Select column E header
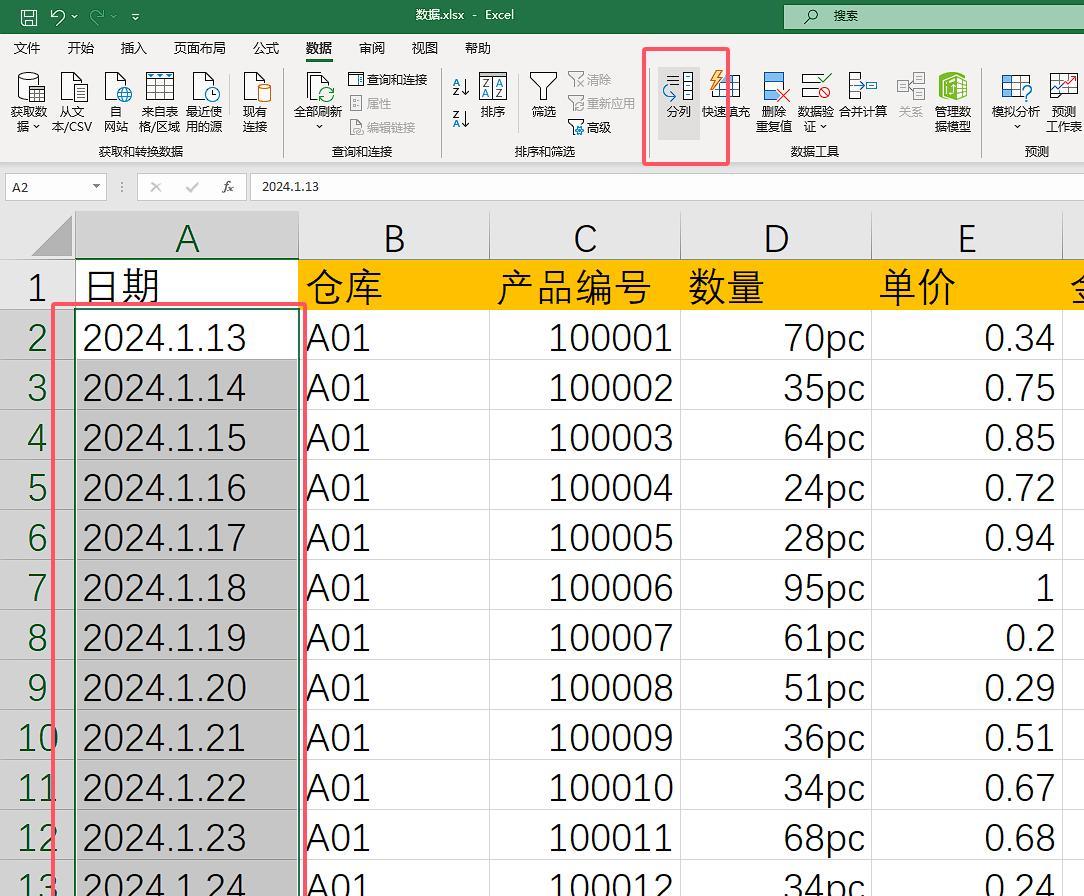1084x896 pixels. 966,237
